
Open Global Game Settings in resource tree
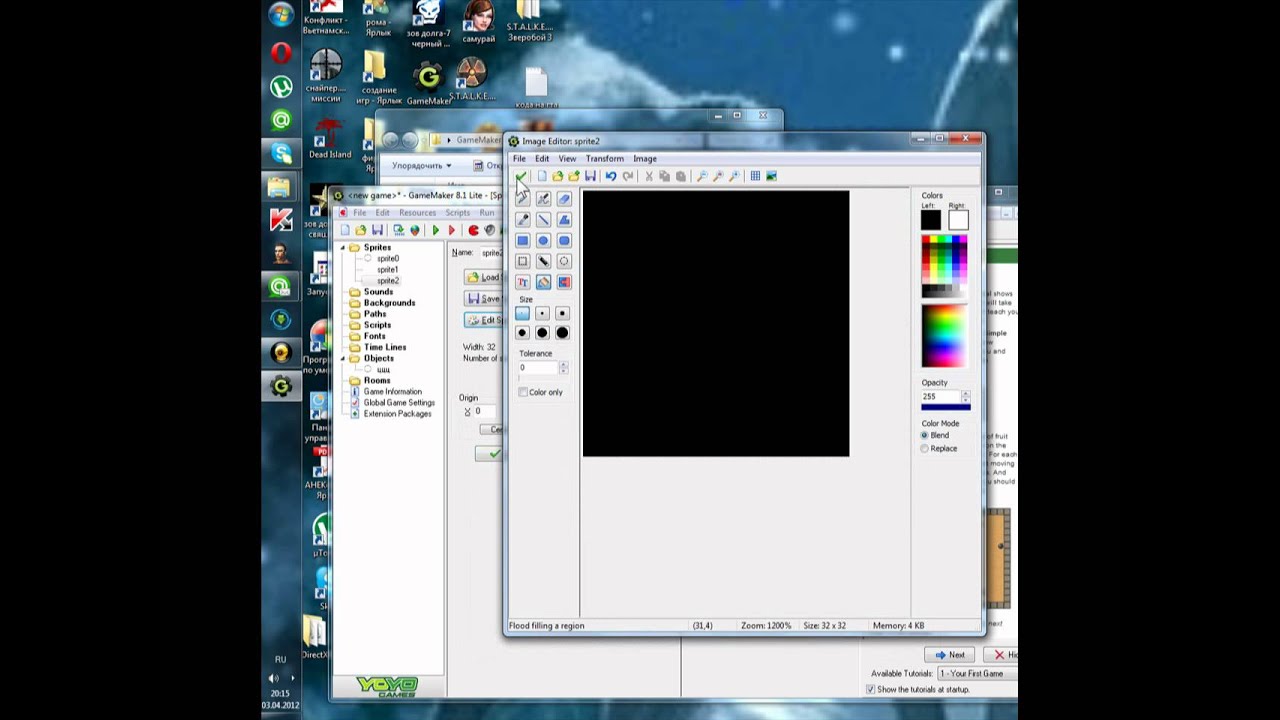click(x=399, y=403)
